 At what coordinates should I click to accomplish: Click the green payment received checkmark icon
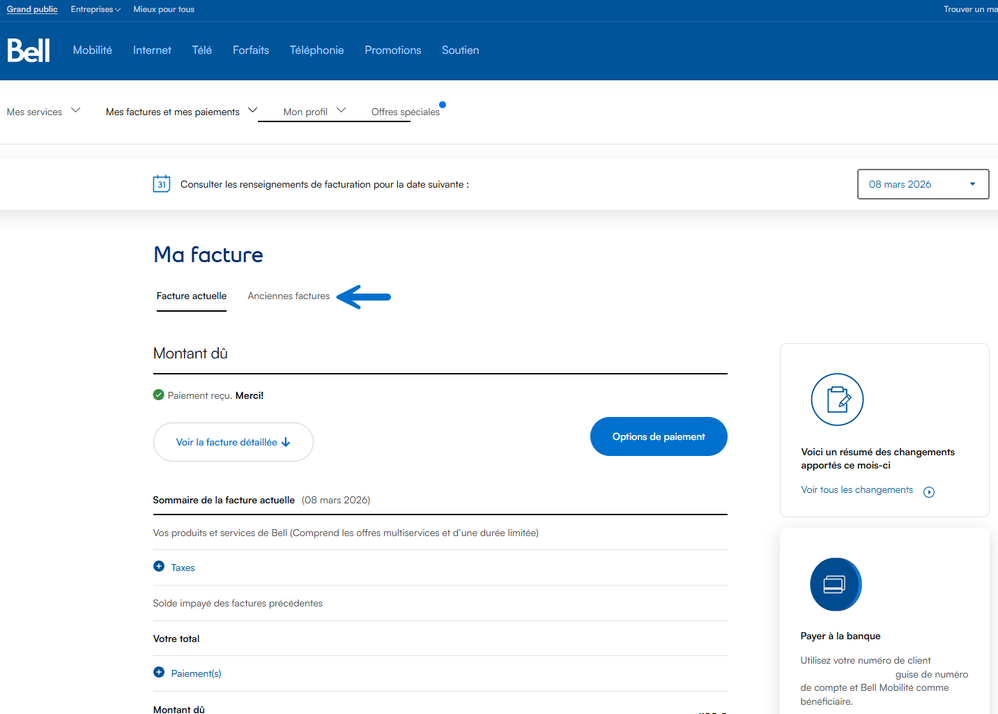click(158, 395)
